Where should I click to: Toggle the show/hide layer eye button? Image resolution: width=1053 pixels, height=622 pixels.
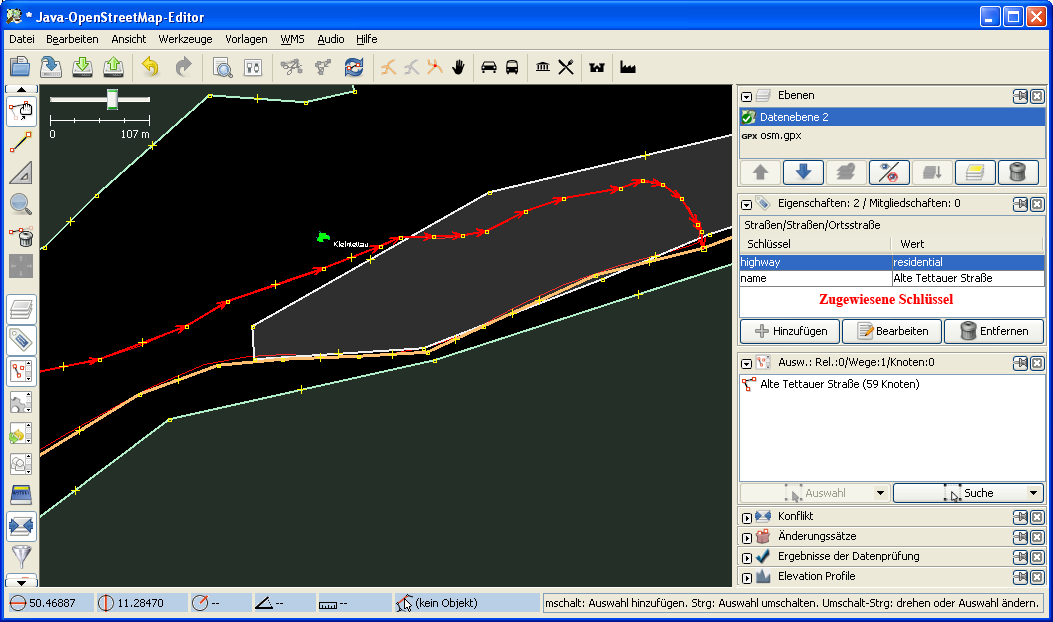[x=888, y=172]
